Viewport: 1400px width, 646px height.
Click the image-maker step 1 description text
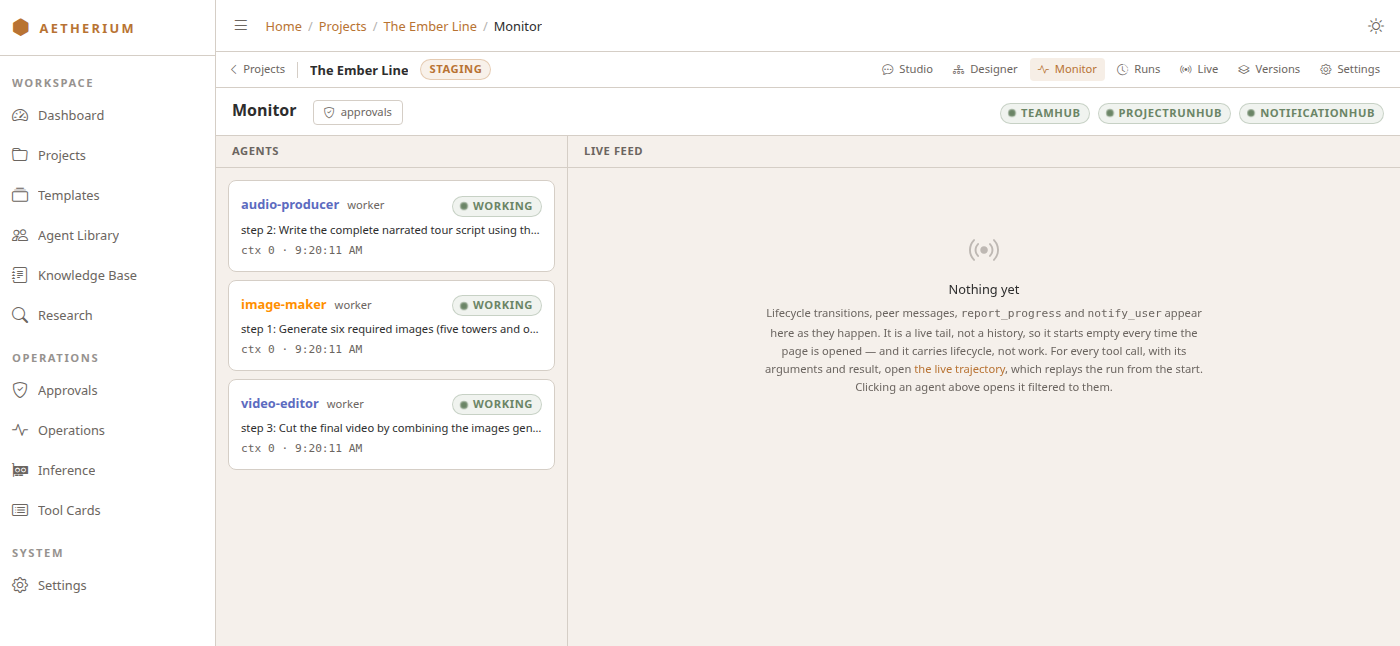391,329
